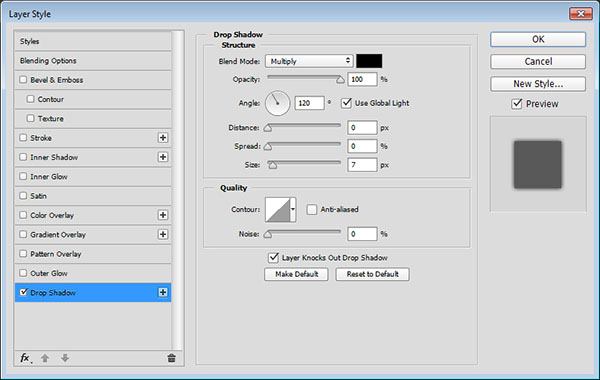The height and width of the screenshot is (380, 600).
Task: Click the Cancel button
Action: 538,62
